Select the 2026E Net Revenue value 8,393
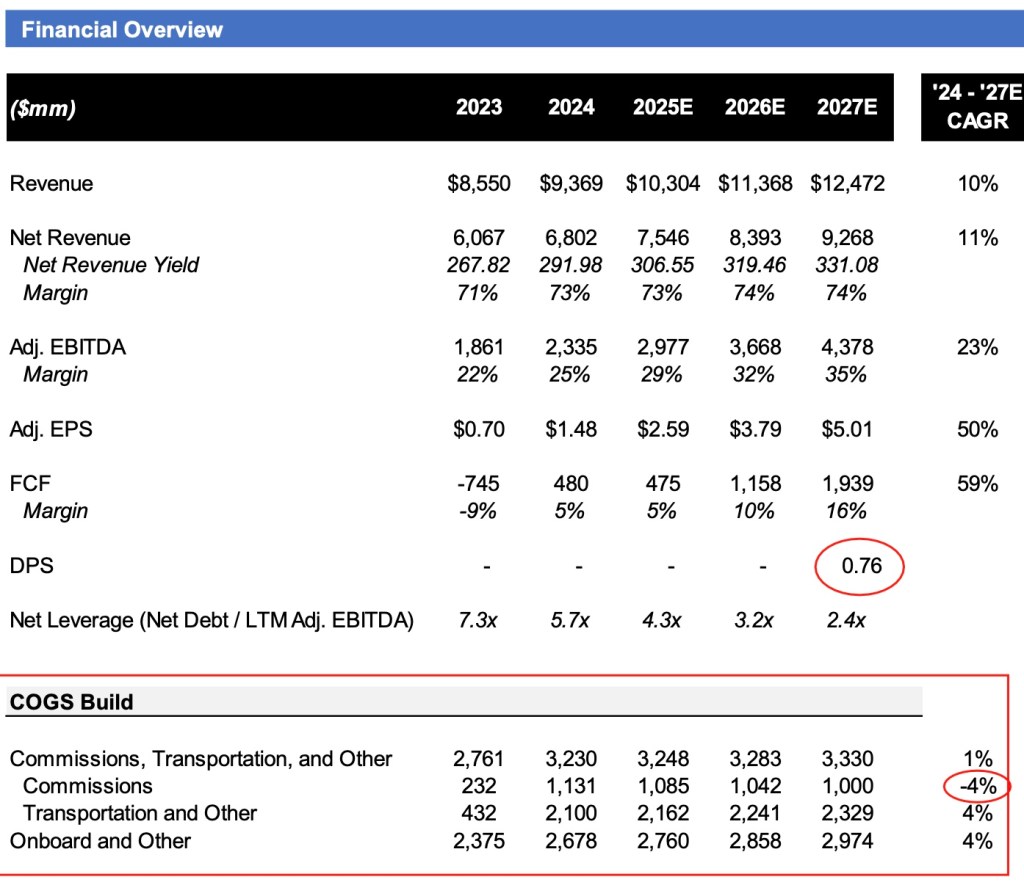Screen dimensions: 1024x885 [754, 238]
